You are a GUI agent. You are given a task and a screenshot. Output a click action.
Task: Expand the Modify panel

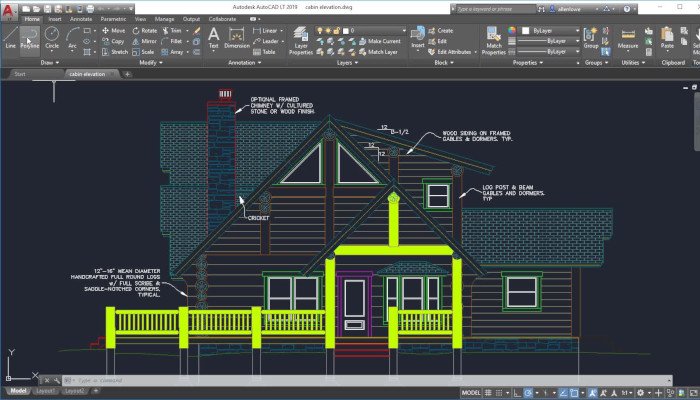[x=150, y=62]
